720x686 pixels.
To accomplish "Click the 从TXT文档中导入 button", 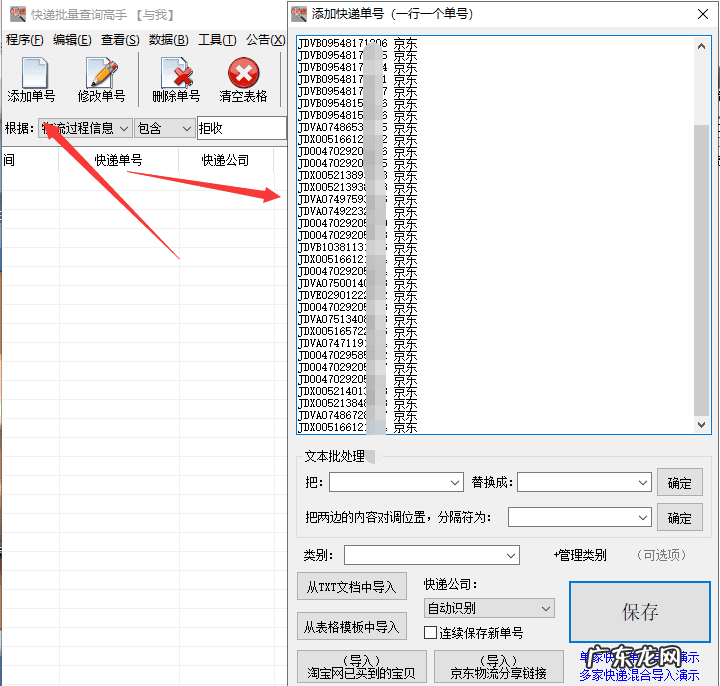I will click(352, 586).
